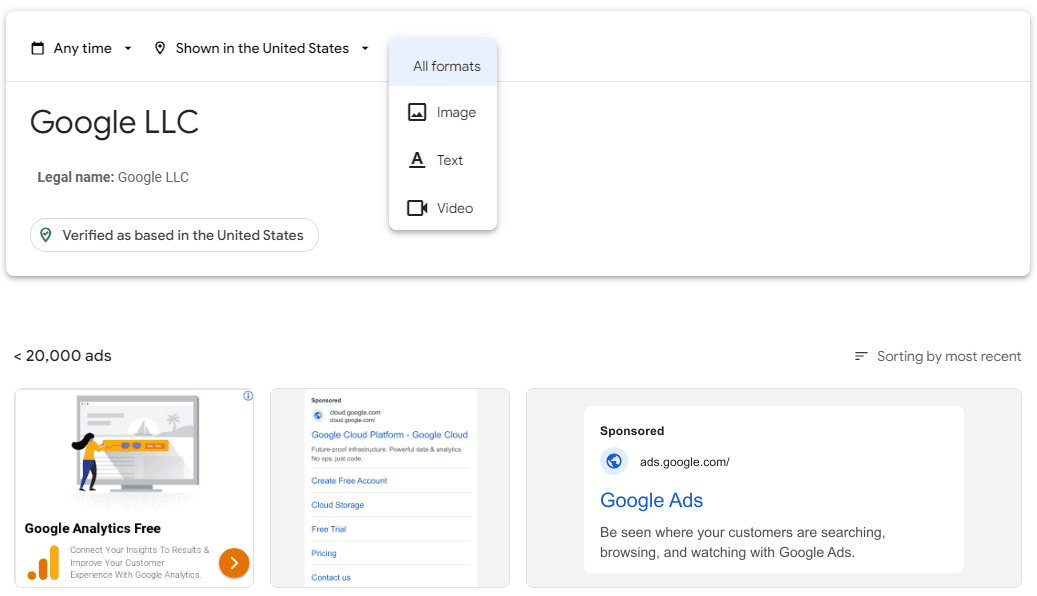Open the Google Analytics Free ad card
This screenshot has width=1037, height=596.
coord(134,488)
